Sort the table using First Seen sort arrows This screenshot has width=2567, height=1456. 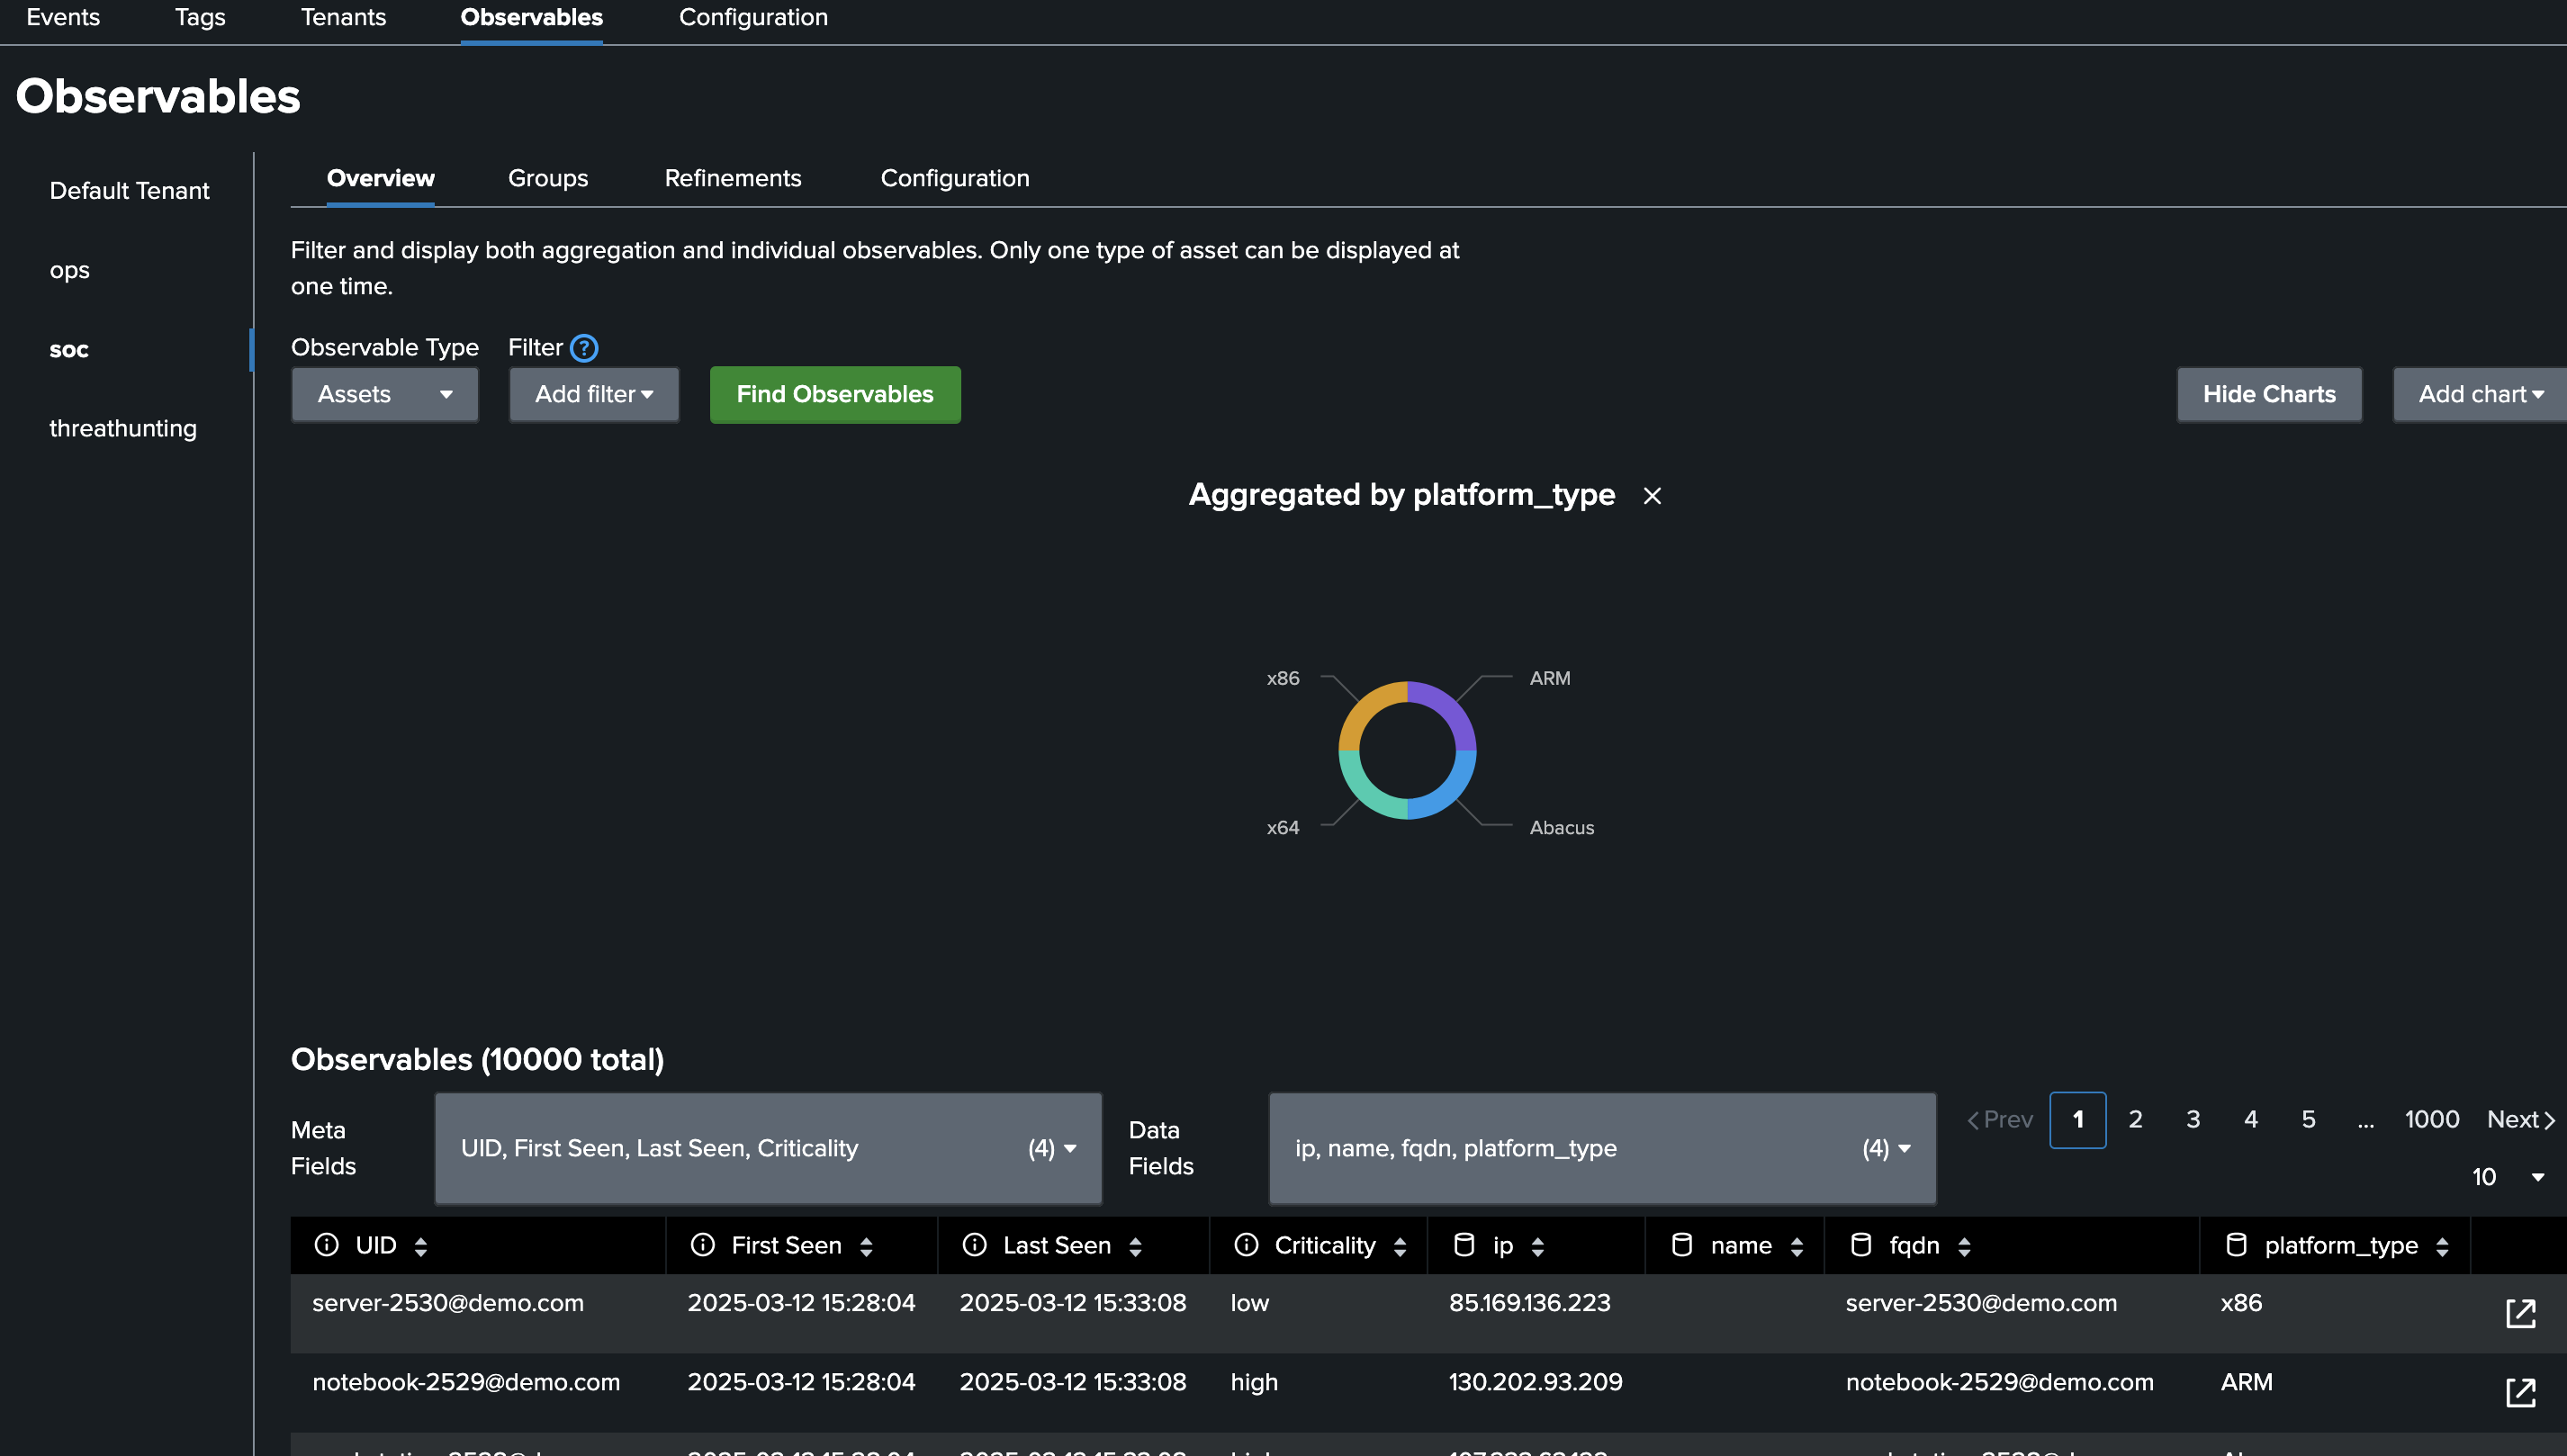865,1245
